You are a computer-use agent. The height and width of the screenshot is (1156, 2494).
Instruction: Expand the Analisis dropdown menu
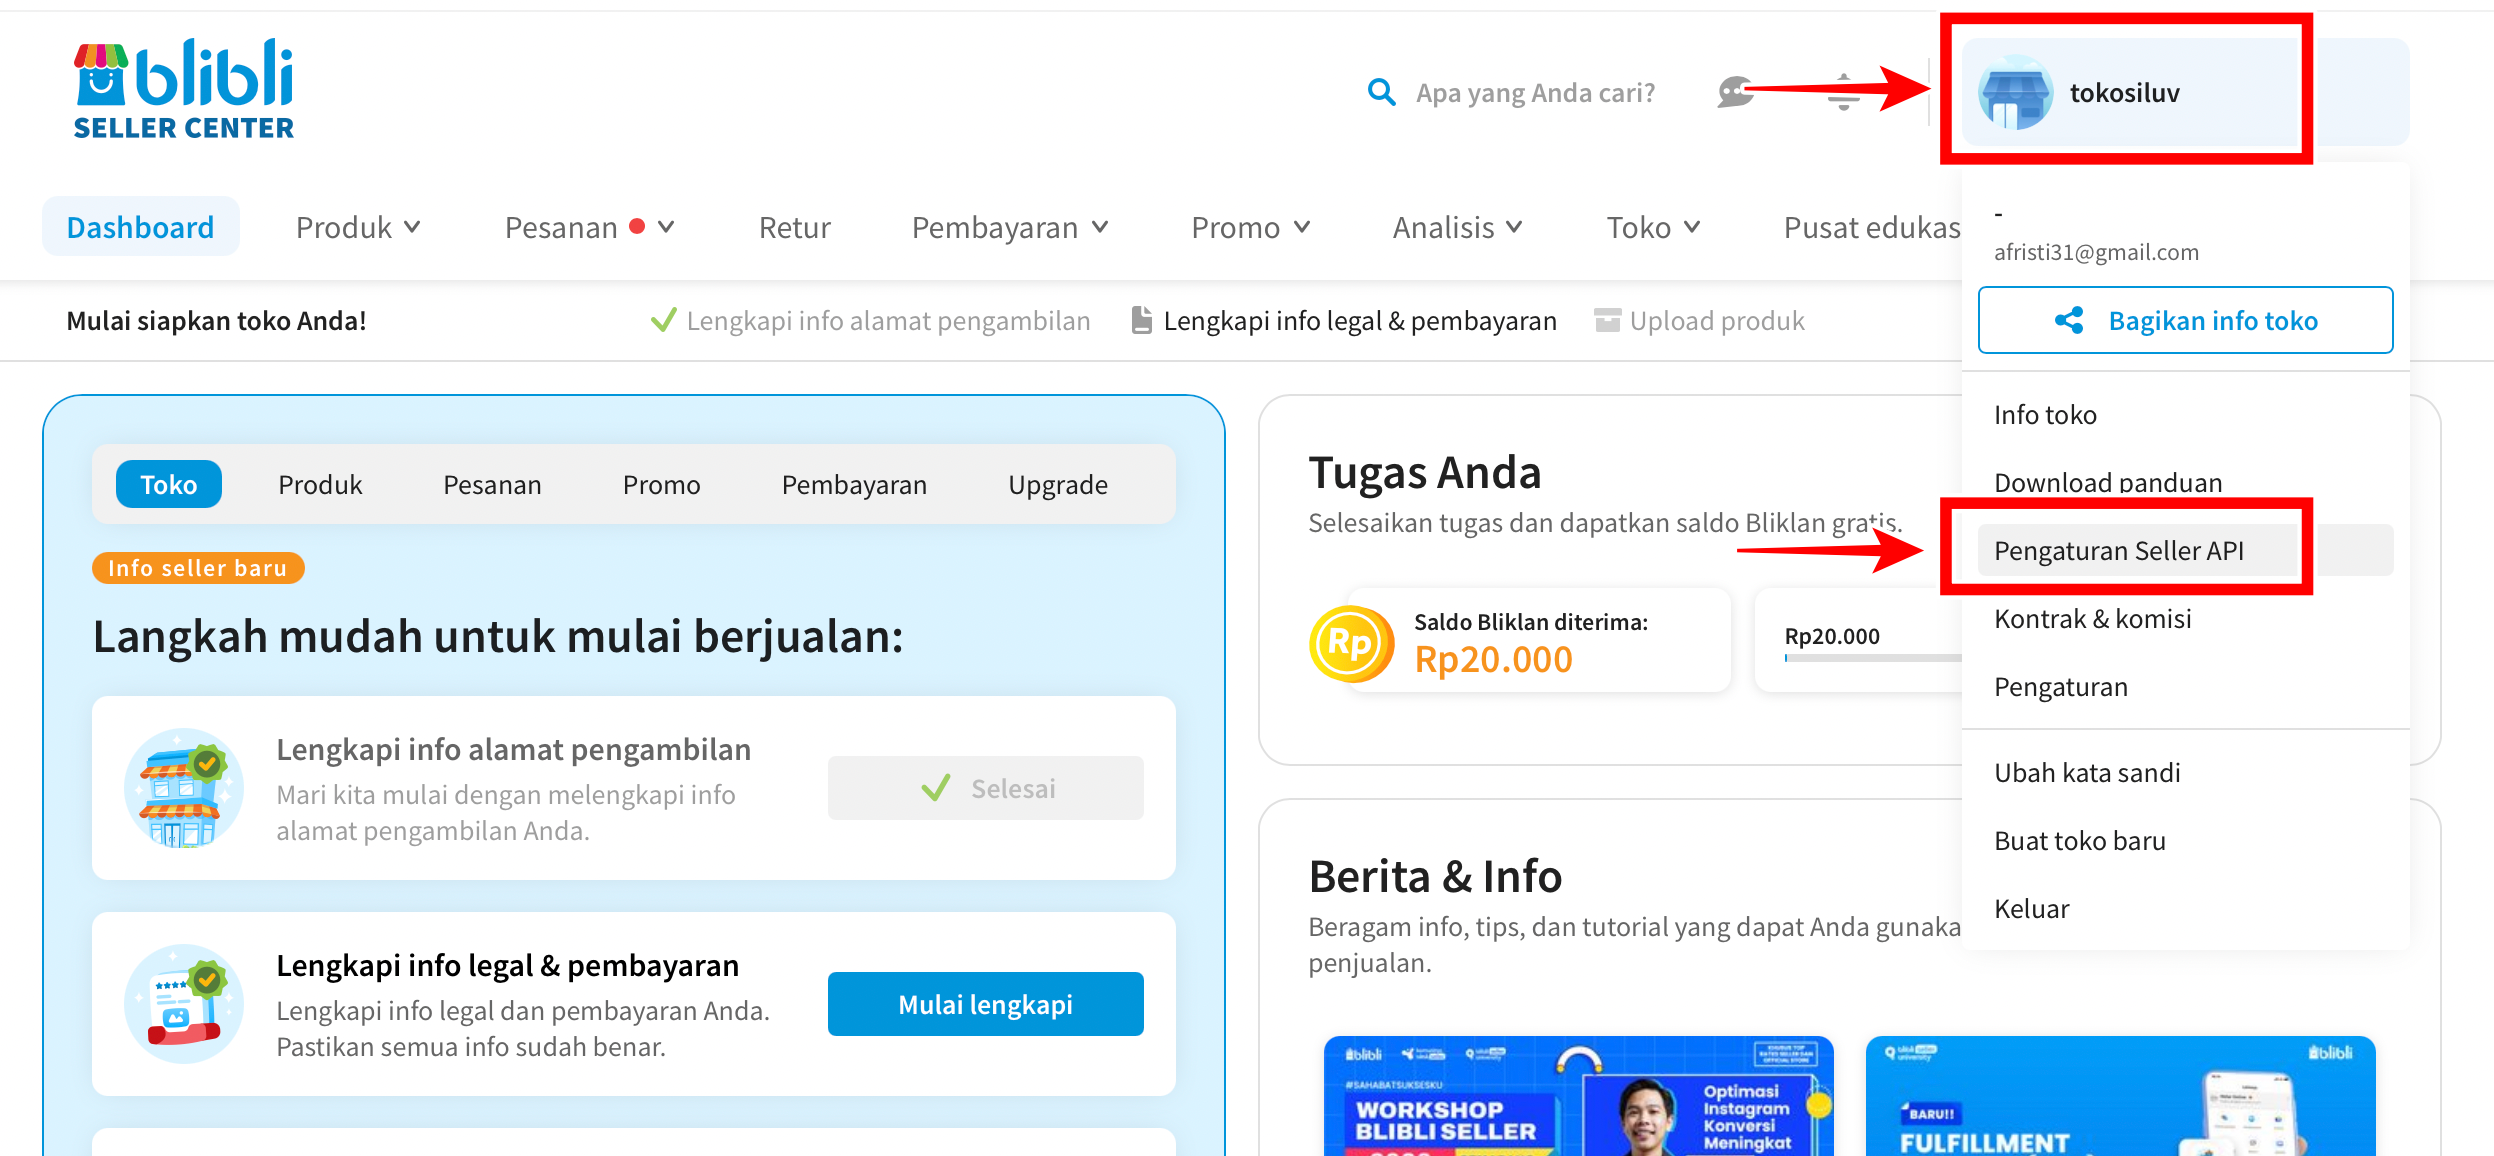(x=1514, y=227)
